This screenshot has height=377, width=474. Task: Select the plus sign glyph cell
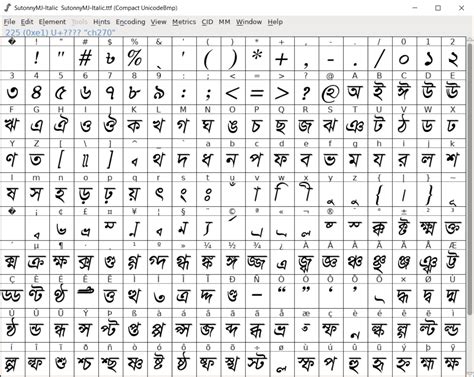click(x=282, y=58)
